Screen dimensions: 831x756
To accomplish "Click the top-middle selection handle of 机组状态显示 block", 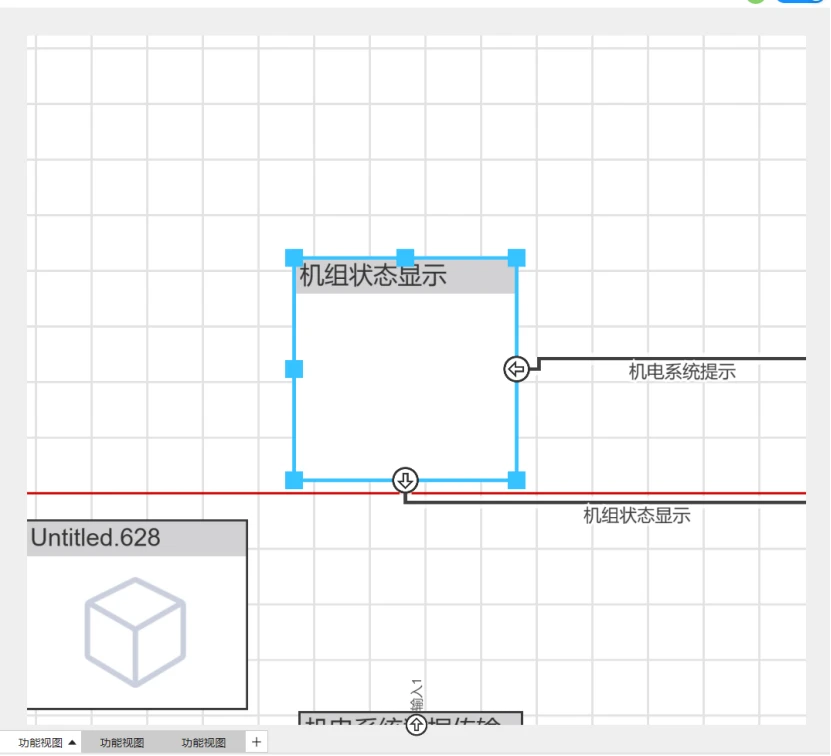I will pyautogui.click(x=405, y=258).
